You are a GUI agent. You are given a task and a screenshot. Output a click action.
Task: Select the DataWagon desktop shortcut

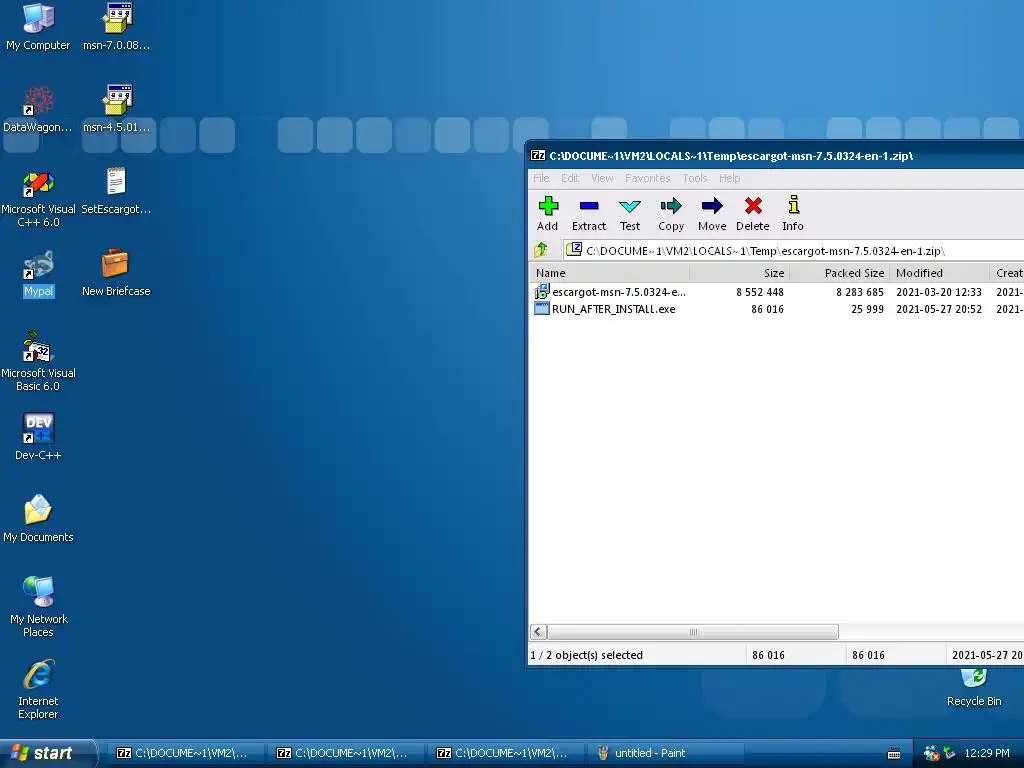38,109
